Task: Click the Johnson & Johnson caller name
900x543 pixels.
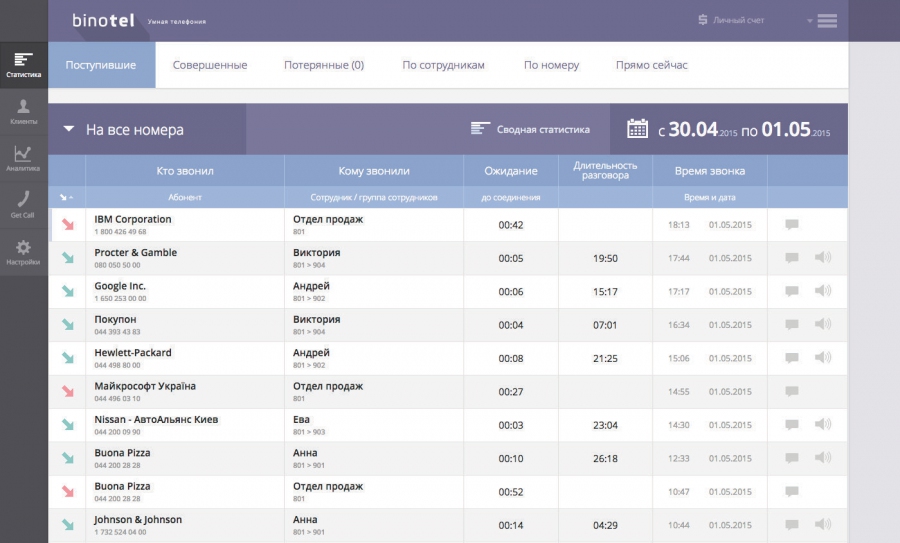Action: coord(138,519)
